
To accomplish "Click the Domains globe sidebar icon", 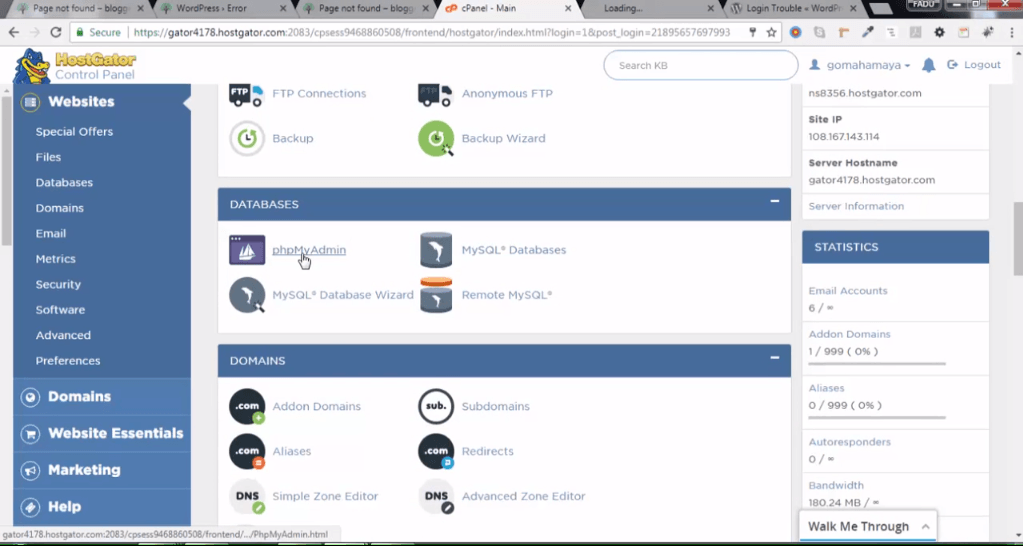I will (30, 397).
